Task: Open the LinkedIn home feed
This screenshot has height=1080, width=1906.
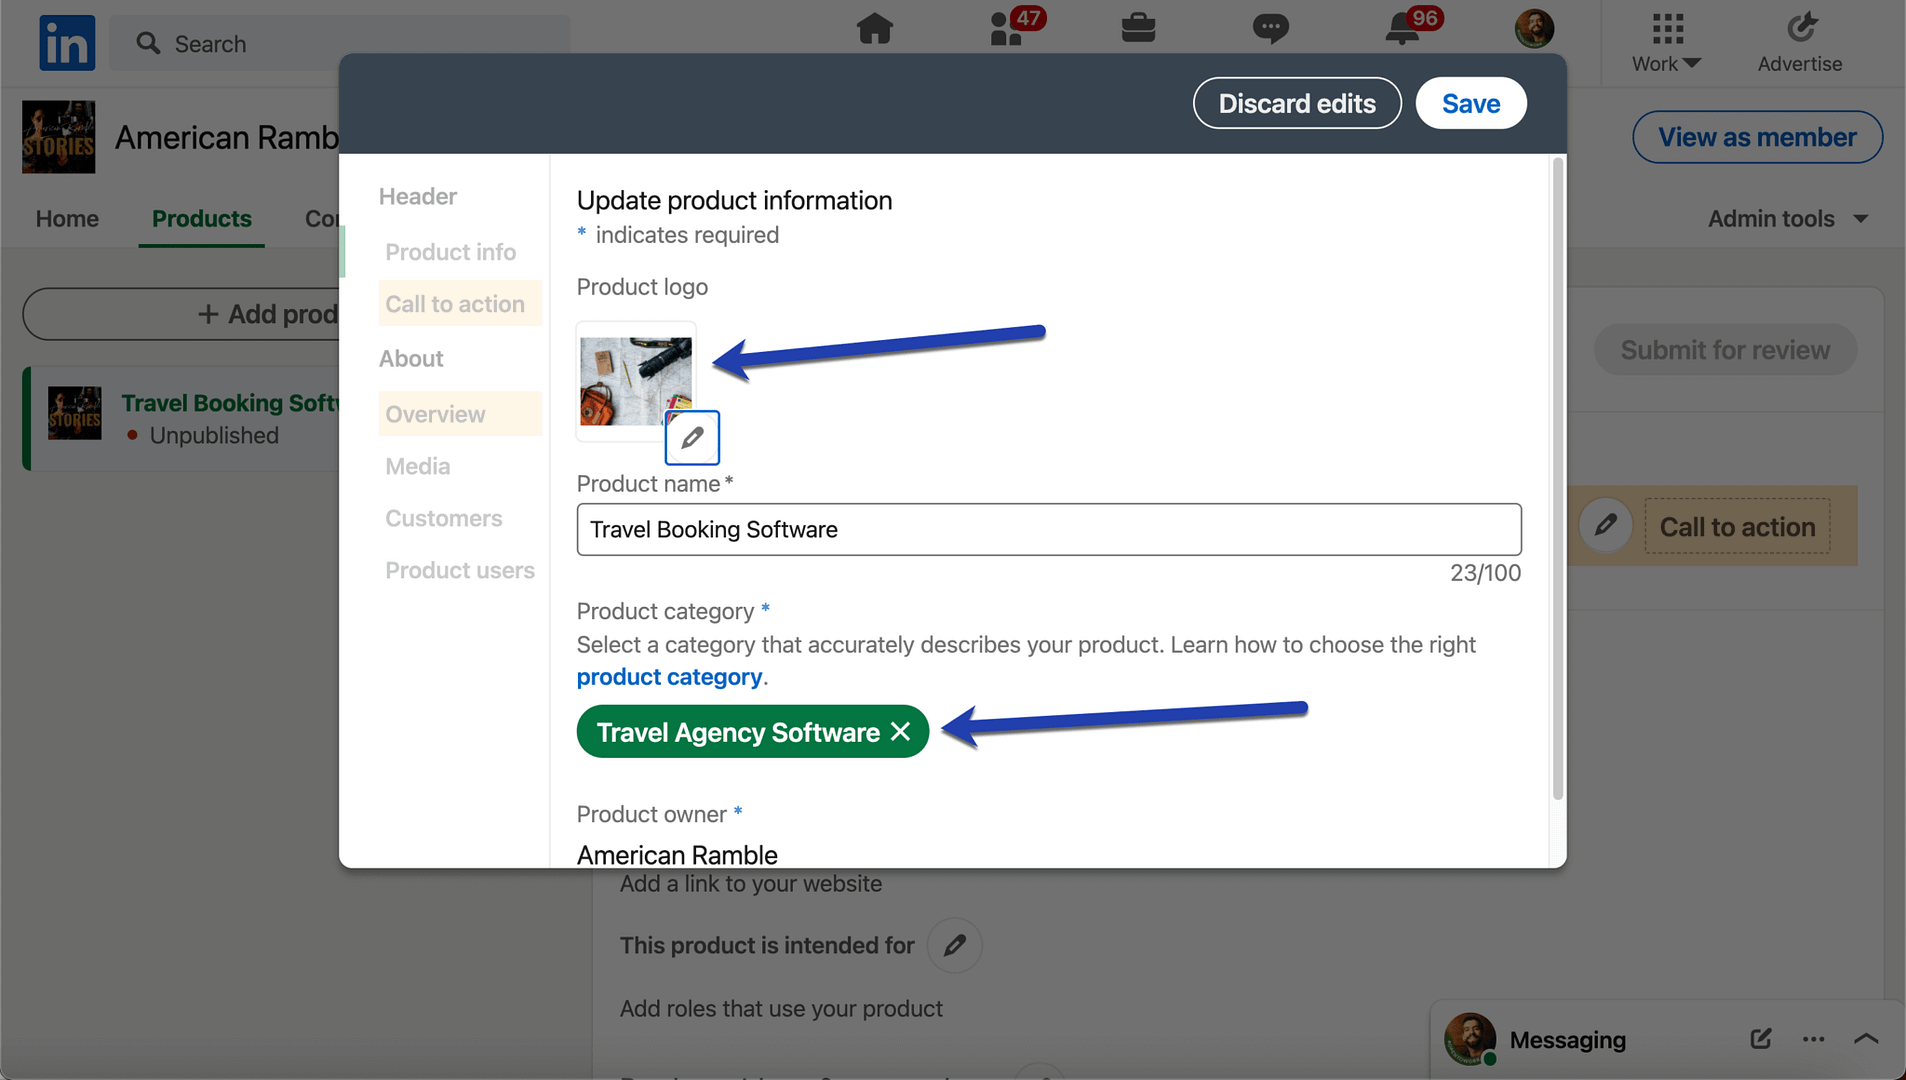Action: tap(874, 30)
